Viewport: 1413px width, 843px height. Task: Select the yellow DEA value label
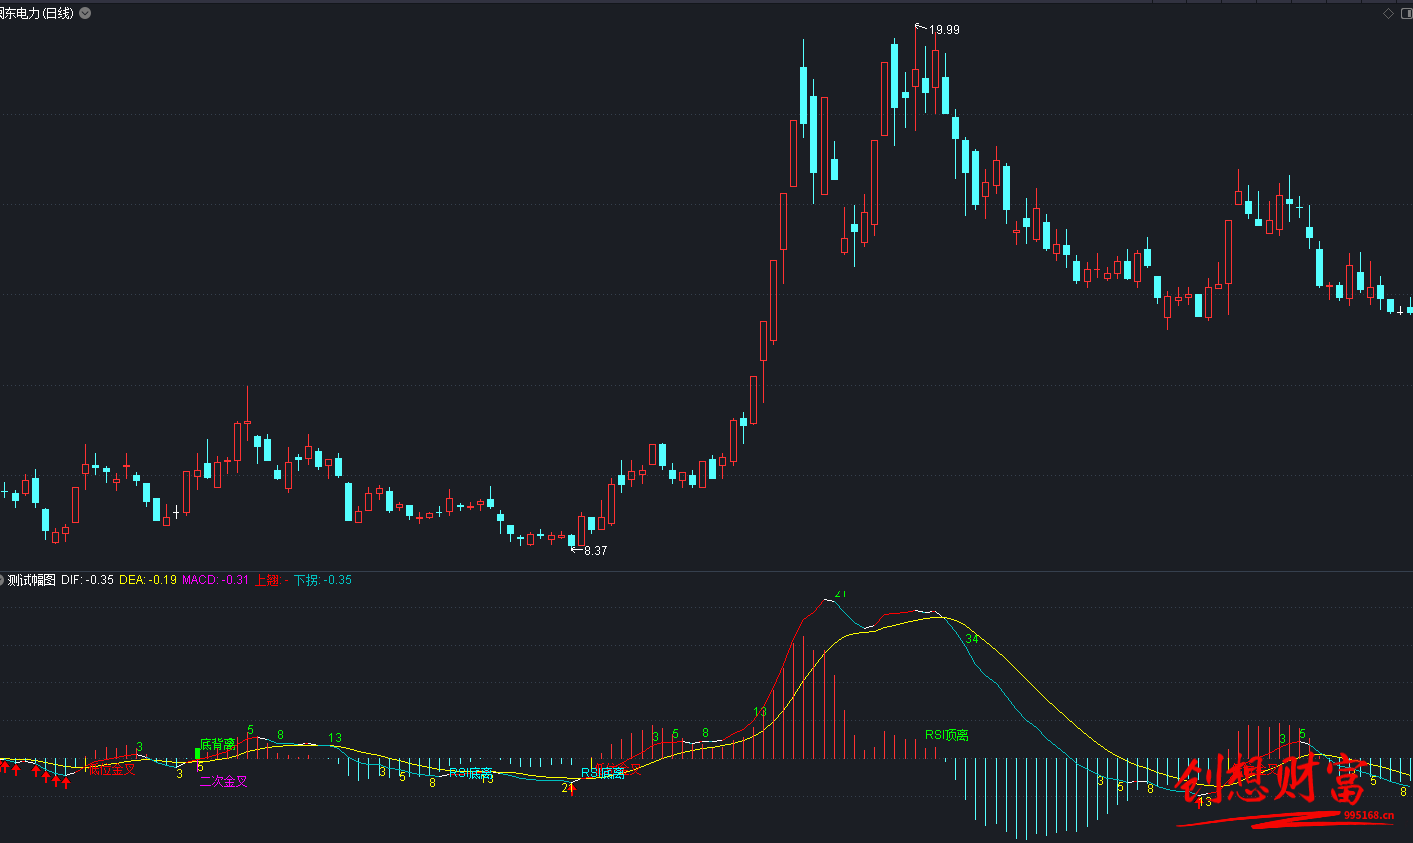point(148,580)
